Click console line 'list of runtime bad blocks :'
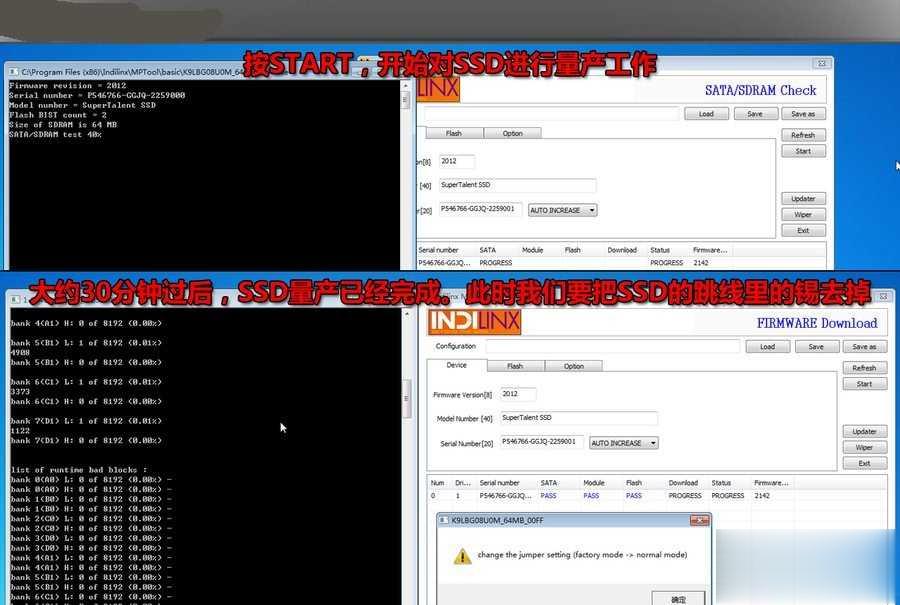The image size is (900, 605). coord(79,470)
